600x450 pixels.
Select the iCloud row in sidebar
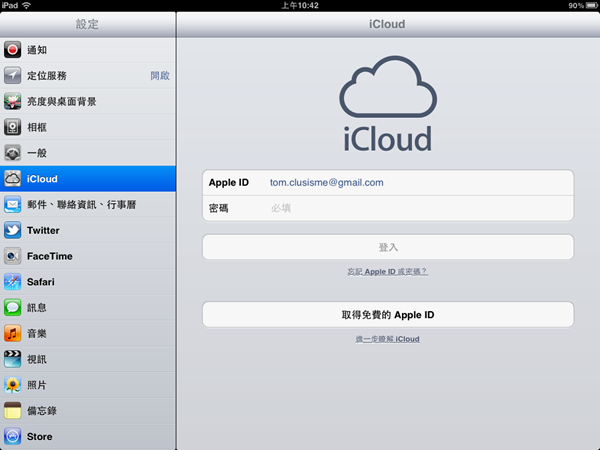point(88,178)
